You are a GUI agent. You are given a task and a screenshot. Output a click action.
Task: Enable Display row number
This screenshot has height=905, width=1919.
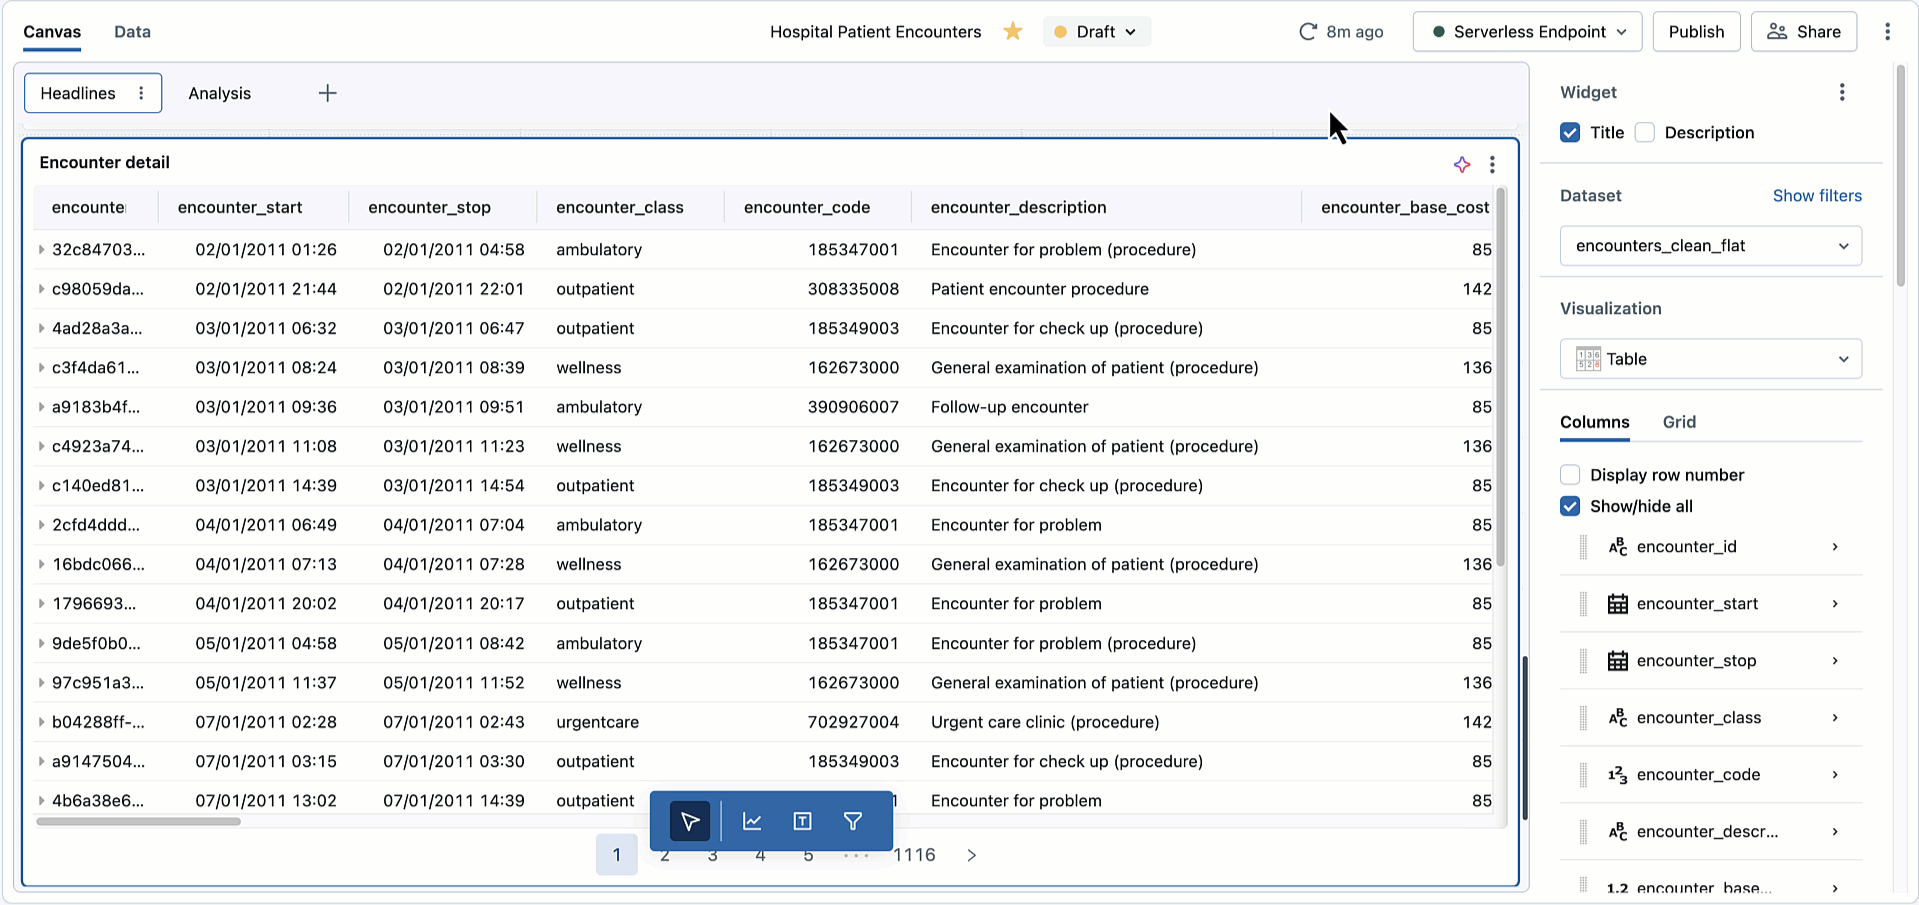(1570, 475)
